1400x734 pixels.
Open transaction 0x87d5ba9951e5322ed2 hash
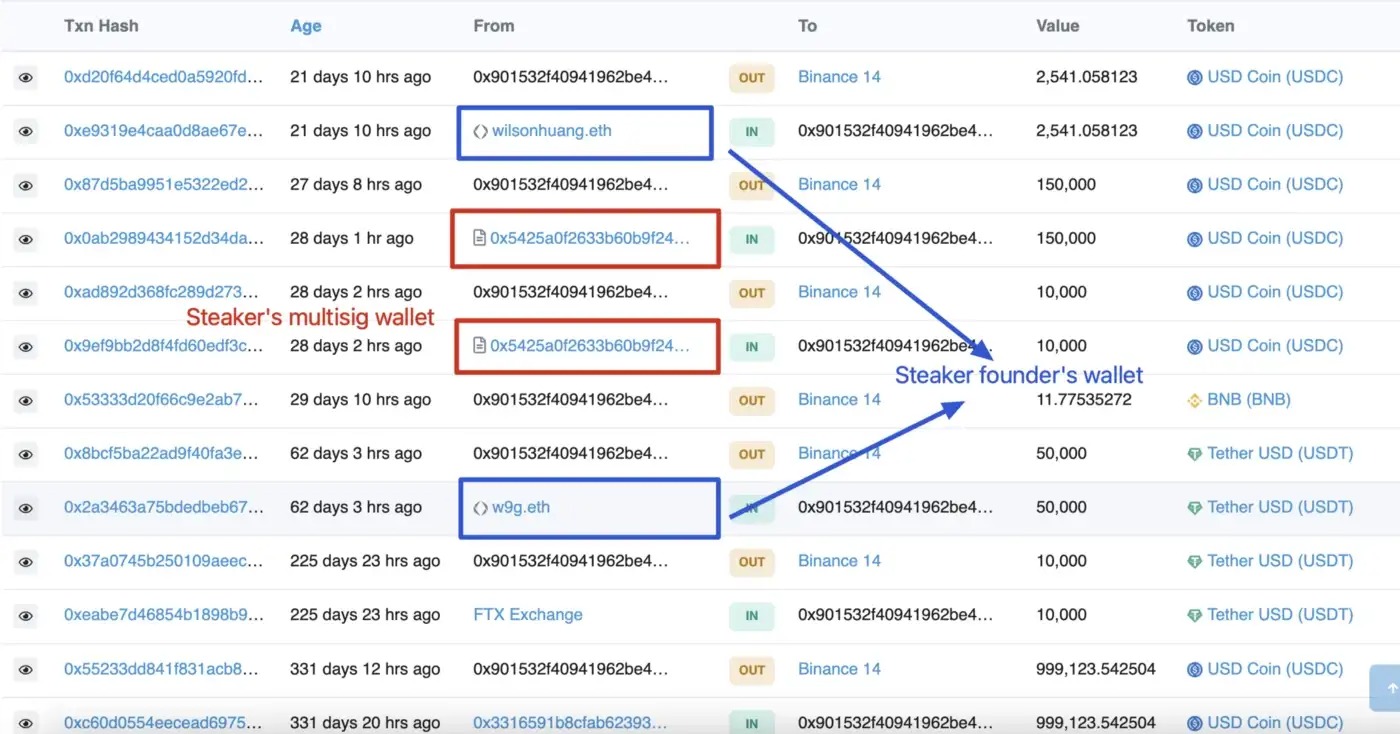(164, 185)
